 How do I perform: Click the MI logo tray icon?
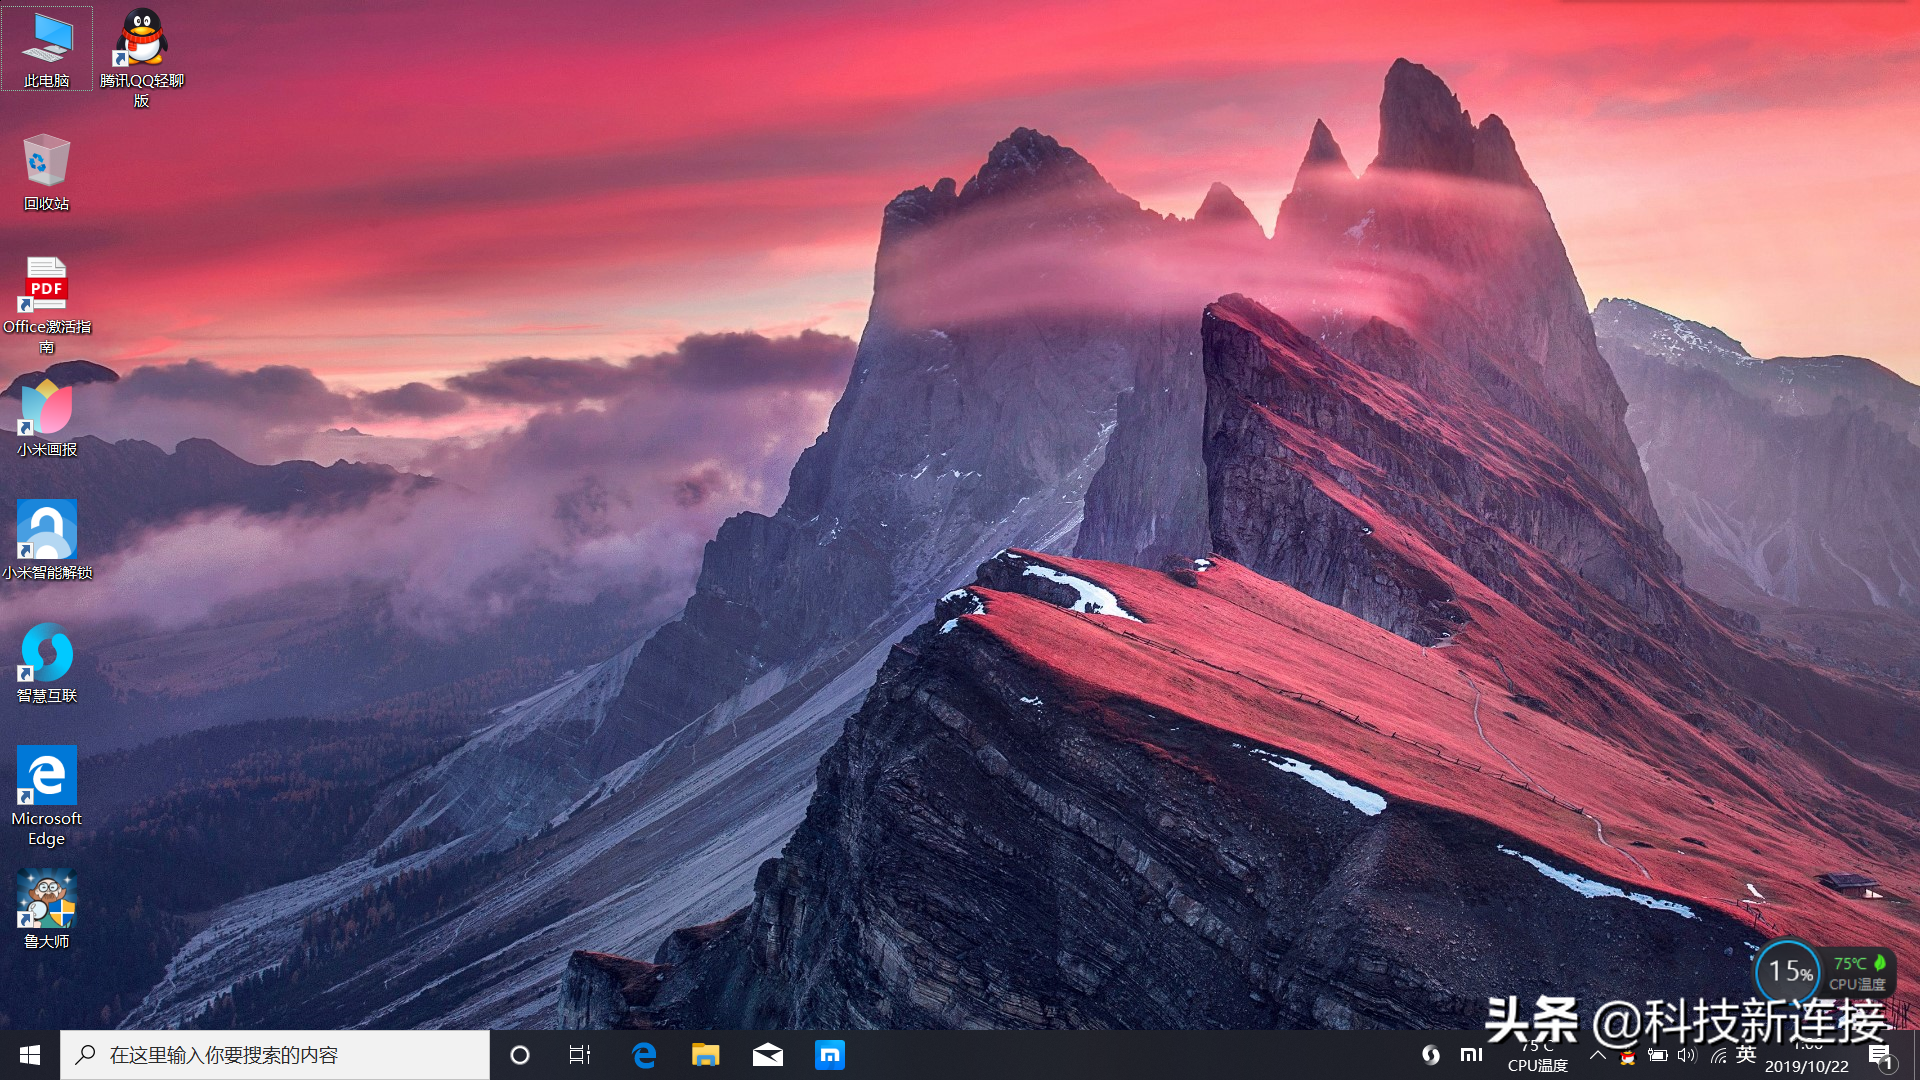click(x=1471, y=1054)
